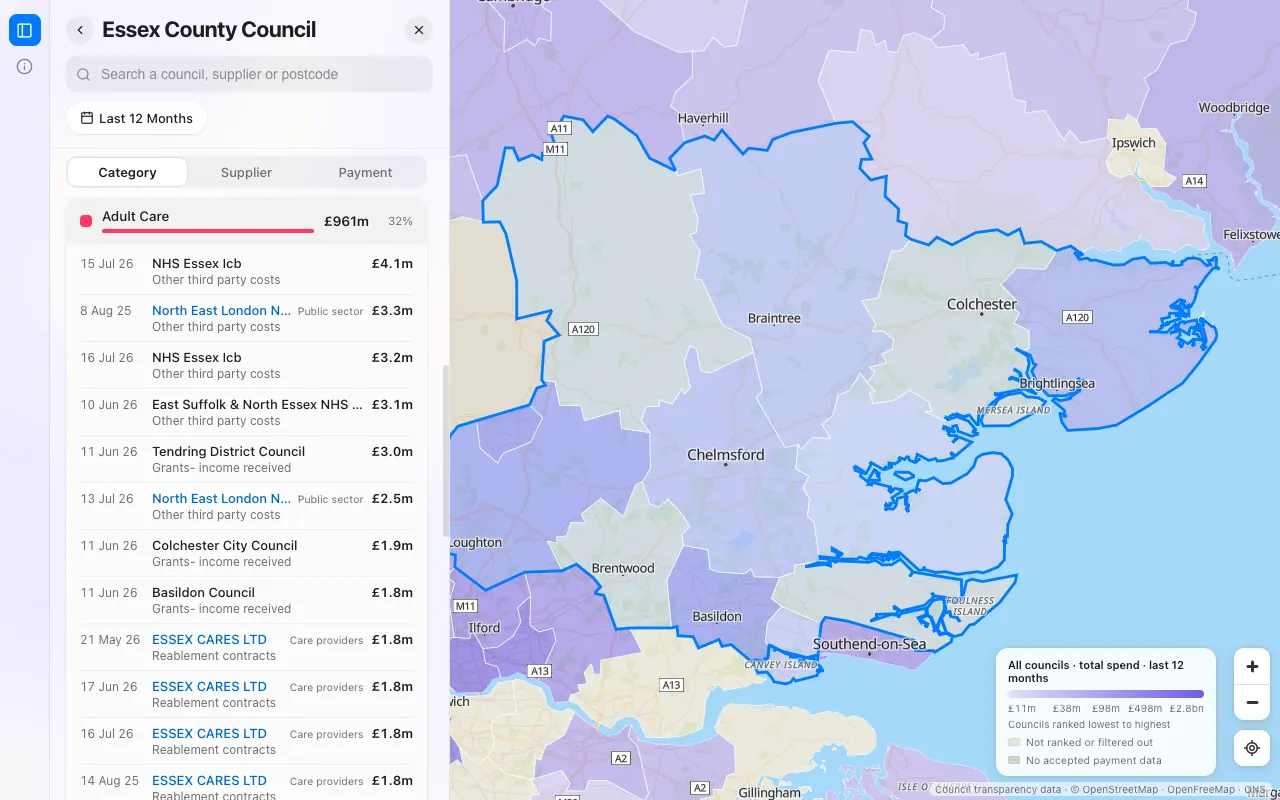Collapse the Adult Care category row
Viewport: 1280px width, 800px height.
(247, 221)
